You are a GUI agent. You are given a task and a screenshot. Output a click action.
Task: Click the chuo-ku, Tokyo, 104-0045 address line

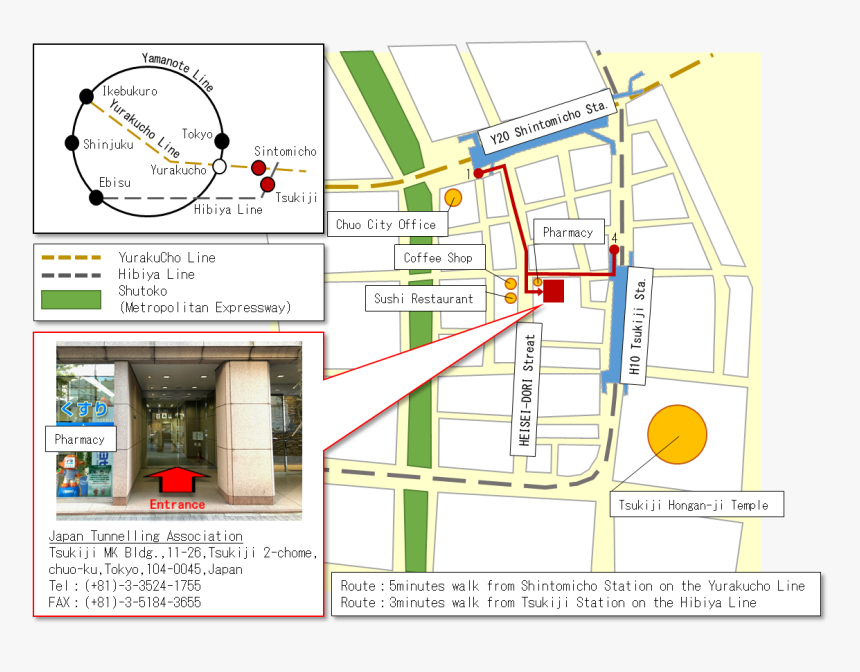(x=145, y=569)
